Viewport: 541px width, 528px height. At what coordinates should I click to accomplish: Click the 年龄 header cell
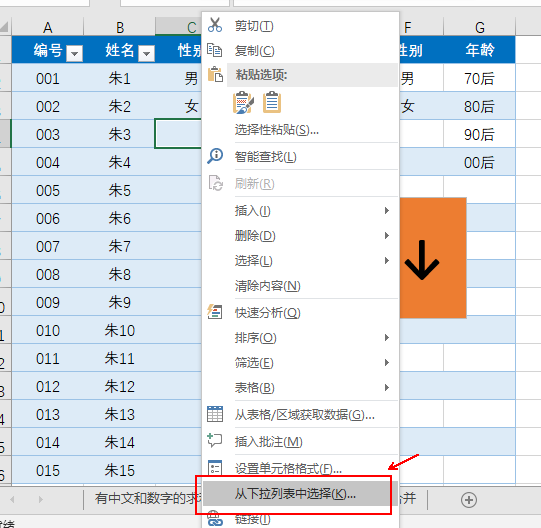point(480,50)
